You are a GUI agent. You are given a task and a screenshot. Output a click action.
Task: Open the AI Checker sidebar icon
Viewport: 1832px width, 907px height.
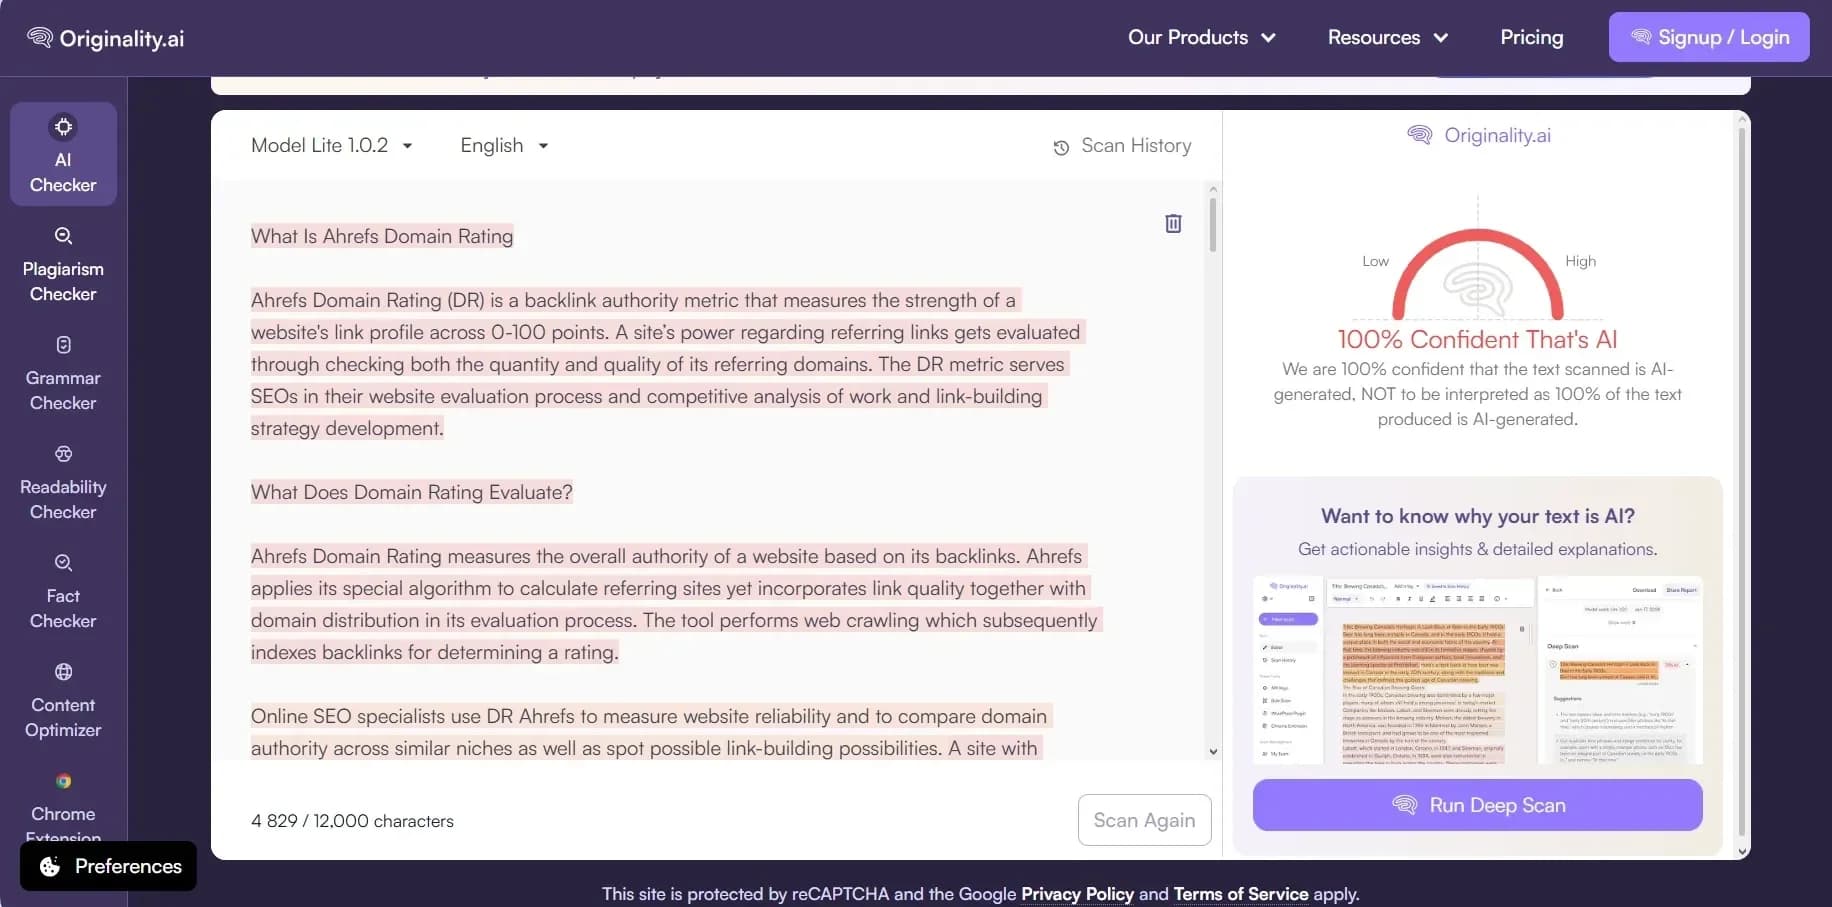[63, 127]
